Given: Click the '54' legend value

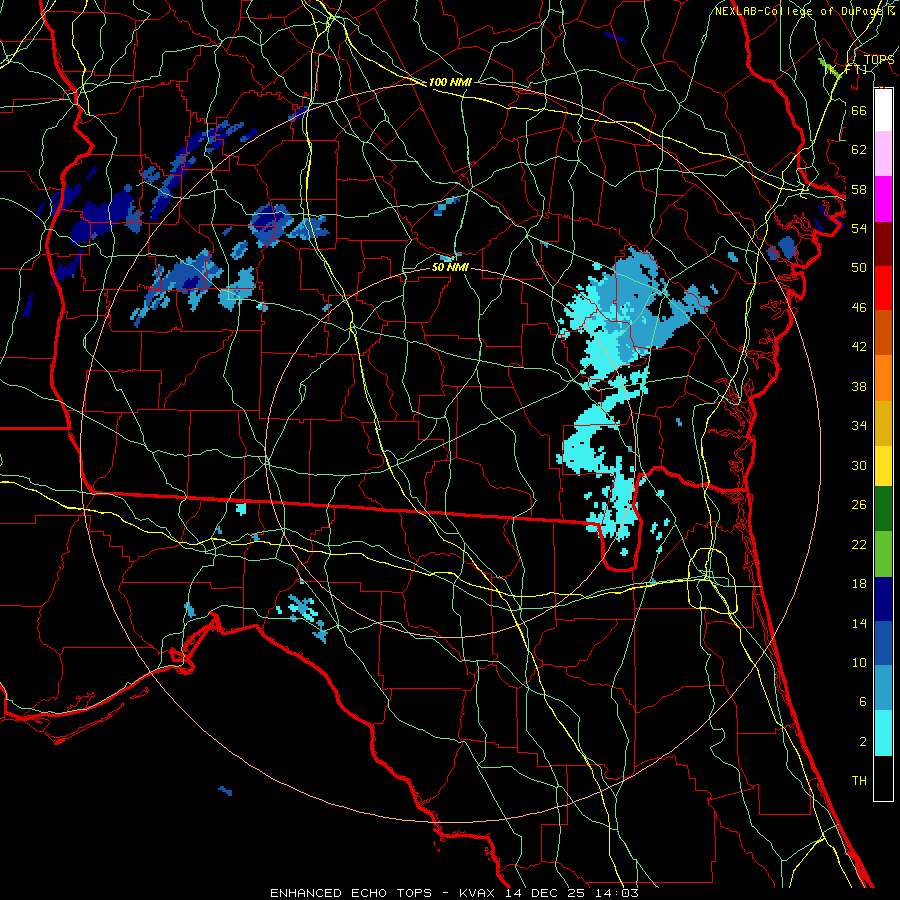Looking at the screenshot, I should (859, 228).
